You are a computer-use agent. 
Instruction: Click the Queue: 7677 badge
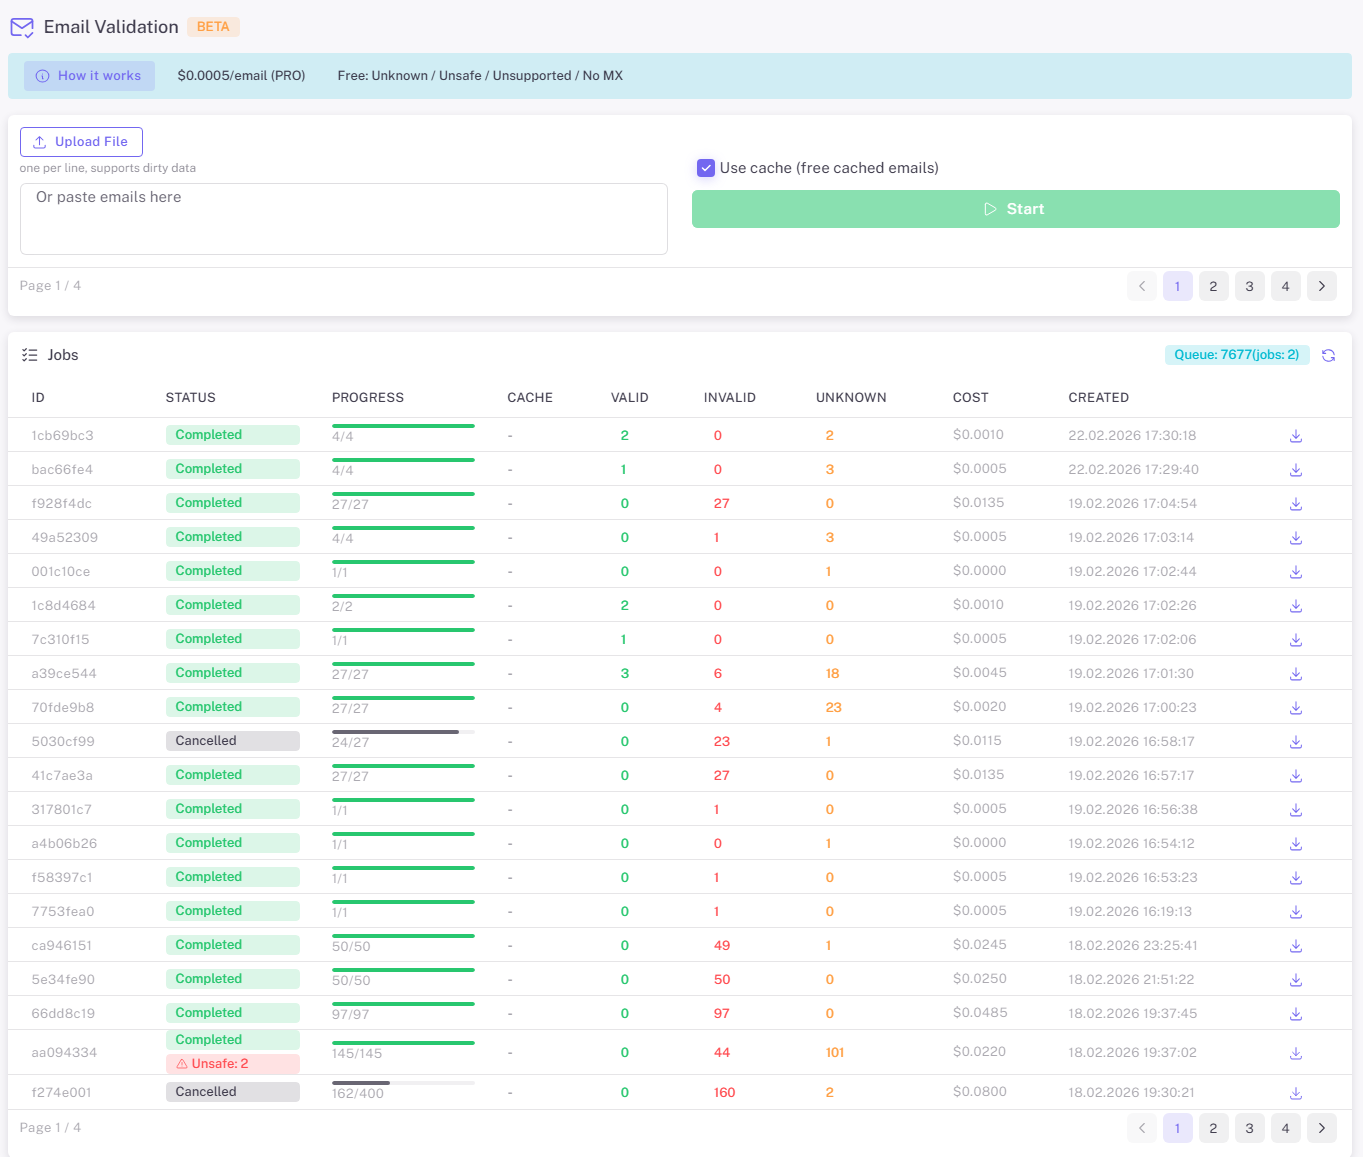pyautogui.click(x=1236, y=355)
